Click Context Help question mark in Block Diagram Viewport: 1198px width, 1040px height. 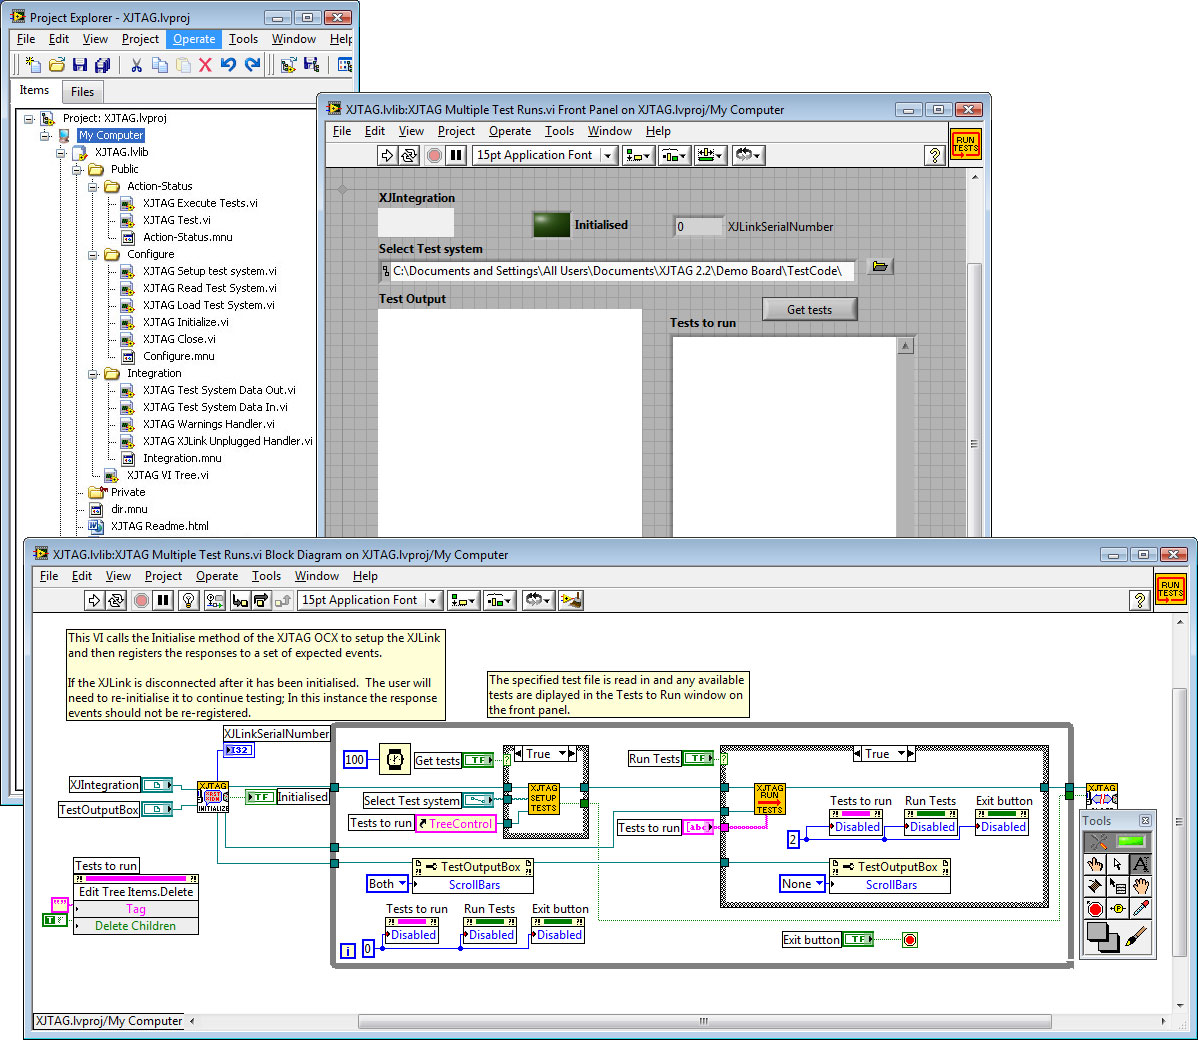[x=1139, y=601]
